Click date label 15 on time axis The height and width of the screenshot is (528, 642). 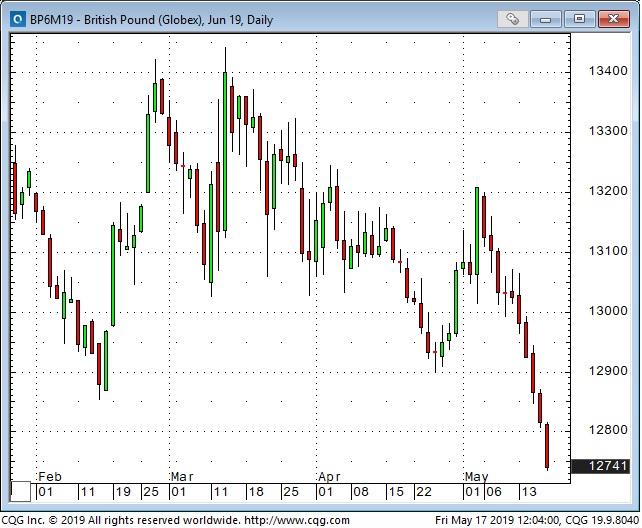(396, 492)
